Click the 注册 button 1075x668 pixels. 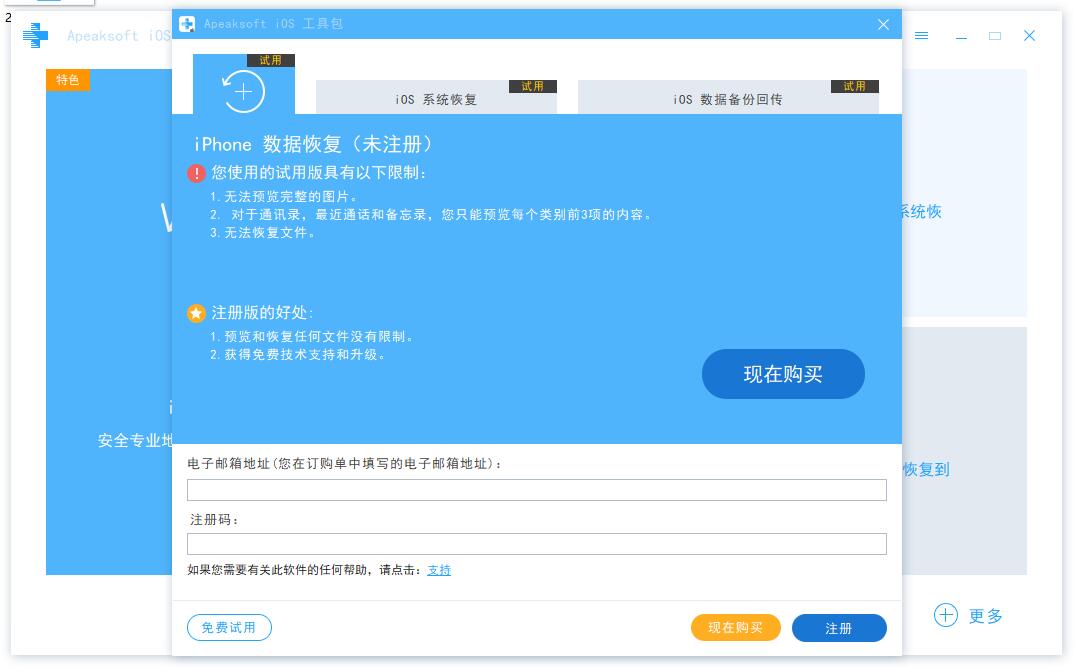(839, 628)
